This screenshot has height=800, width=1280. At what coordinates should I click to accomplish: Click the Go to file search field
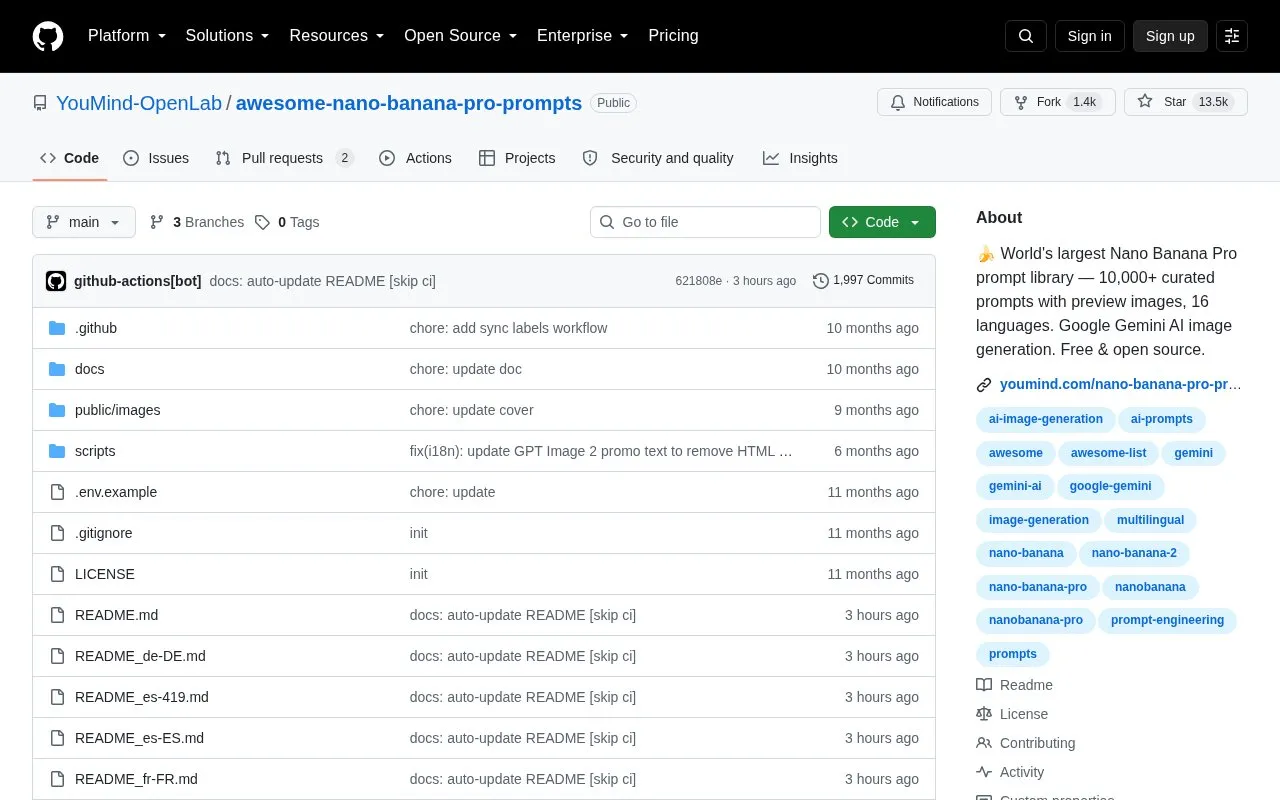tap(705, 222)
